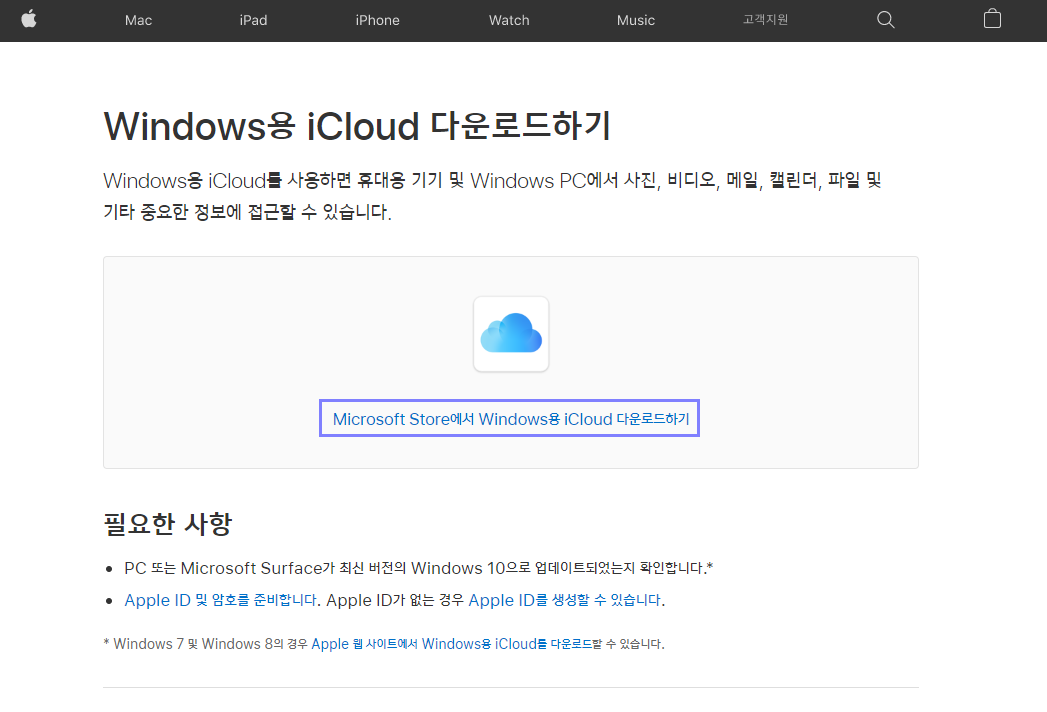1047x712 pixels.
Task: Open the Watch menu item
Action: pyautogui.click(x=509, y=20)
